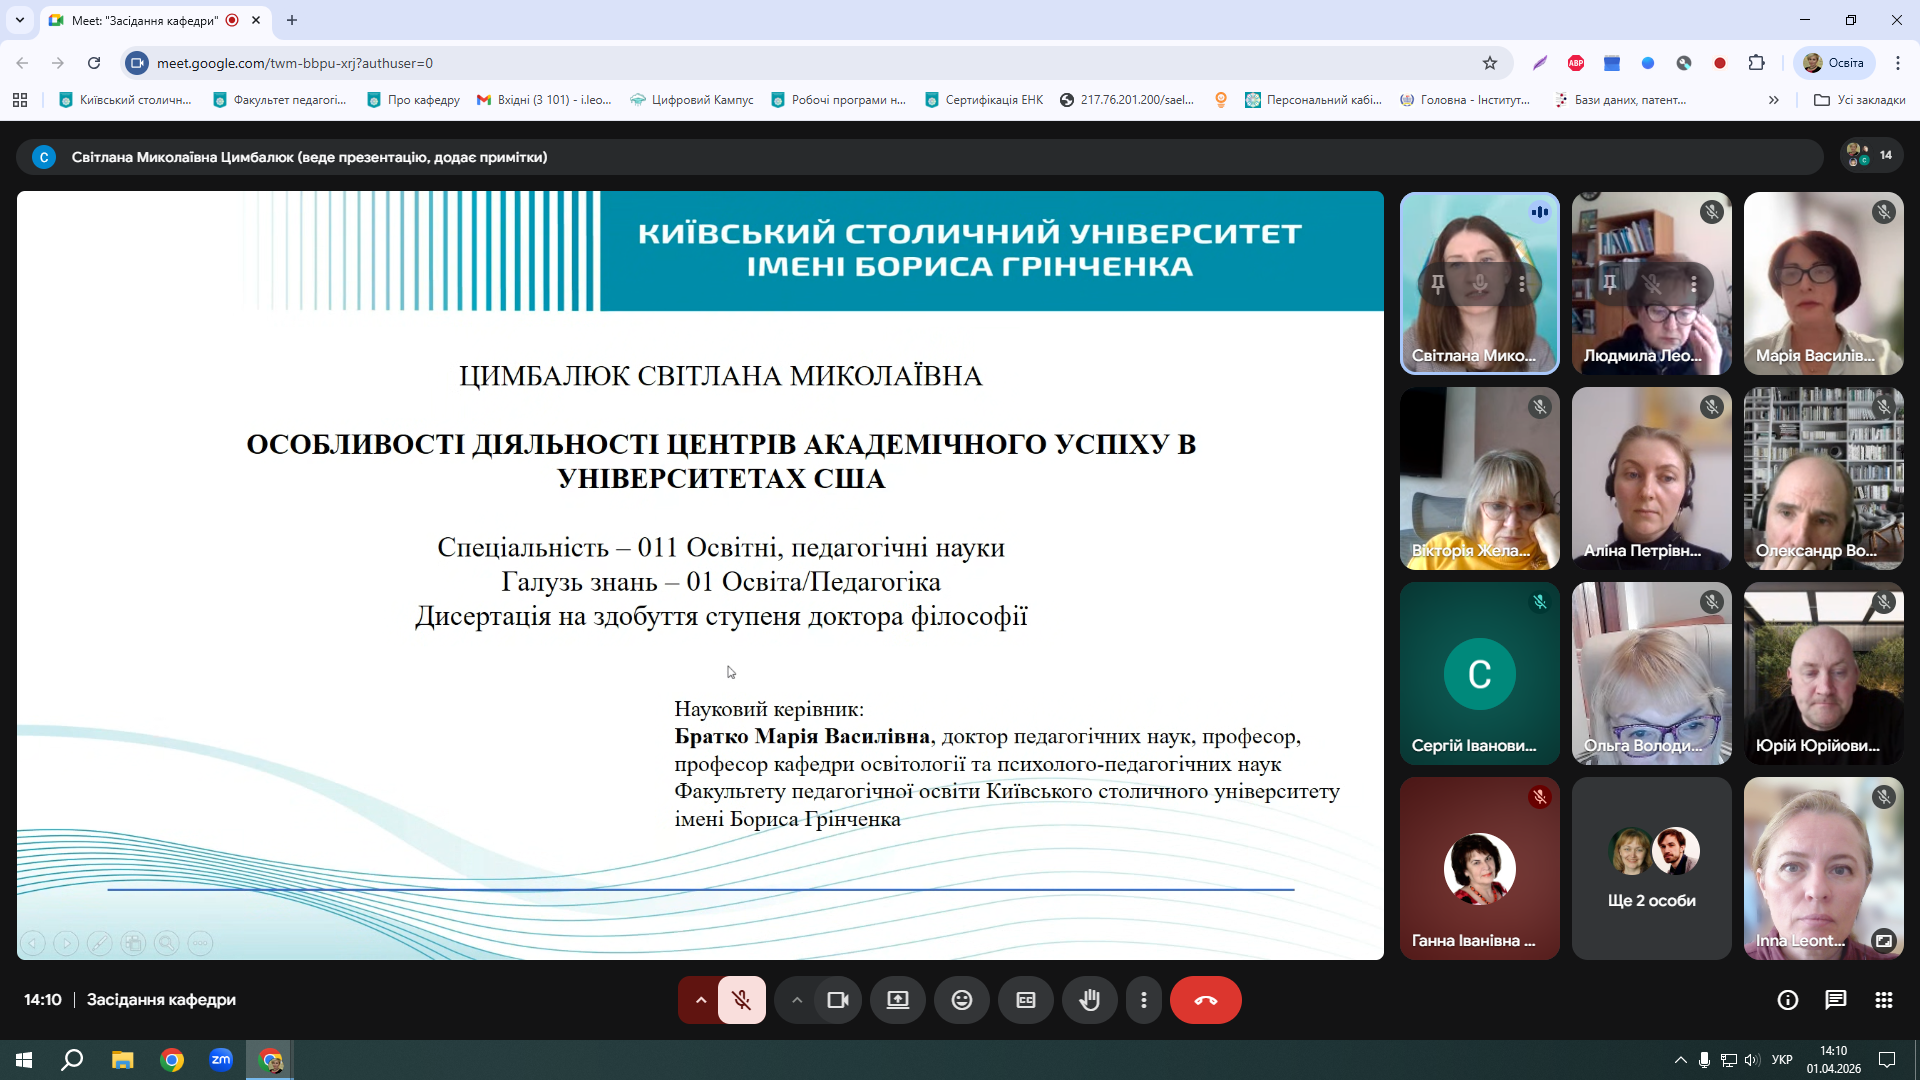This screenshot has height=1080, width=1920.
Task: Click the present screen icon
Action: [897, 1000]
